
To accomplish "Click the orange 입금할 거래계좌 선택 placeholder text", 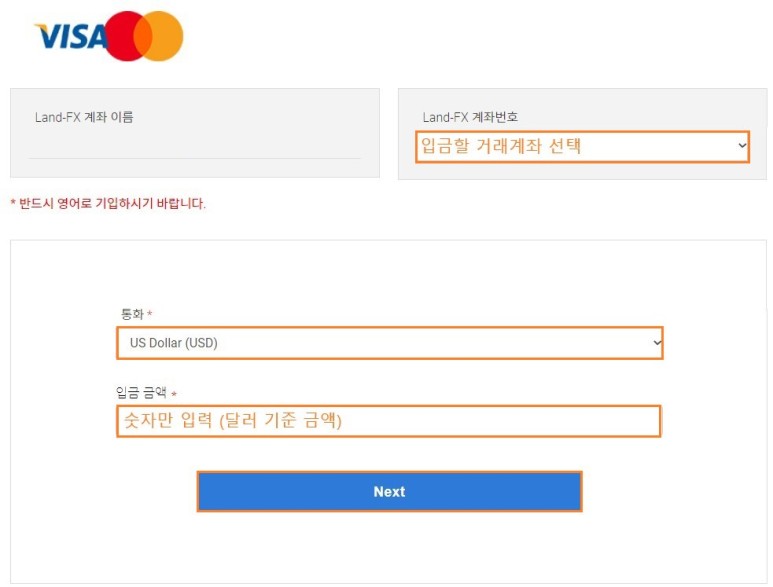I will point(500,146).
